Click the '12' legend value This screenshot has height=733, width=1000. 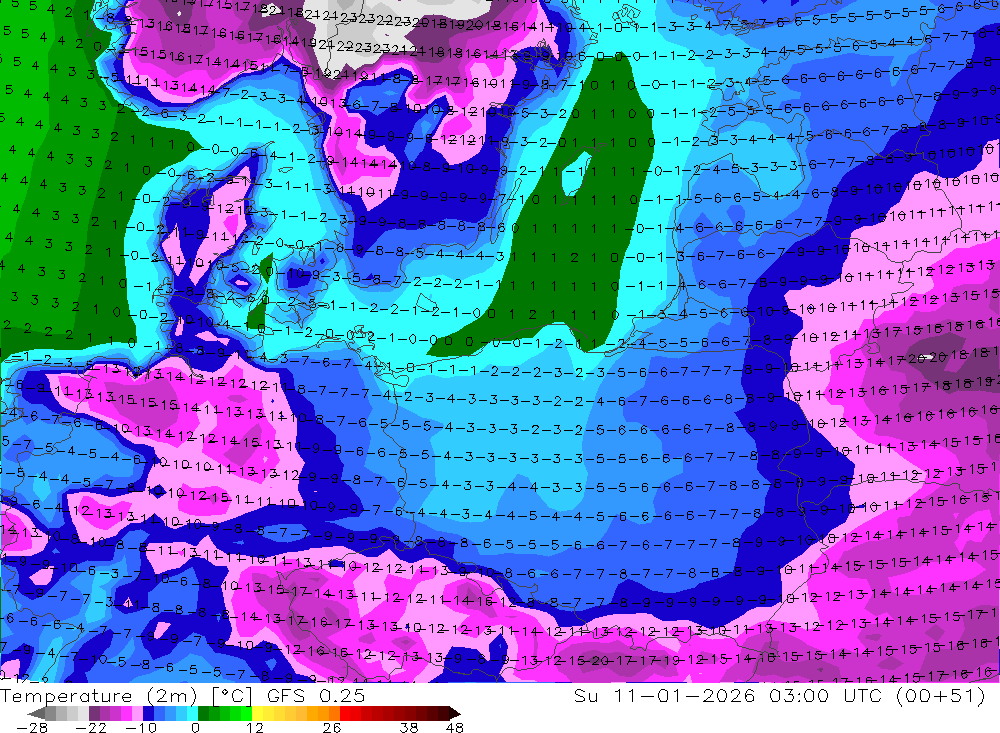pos(254,728)
